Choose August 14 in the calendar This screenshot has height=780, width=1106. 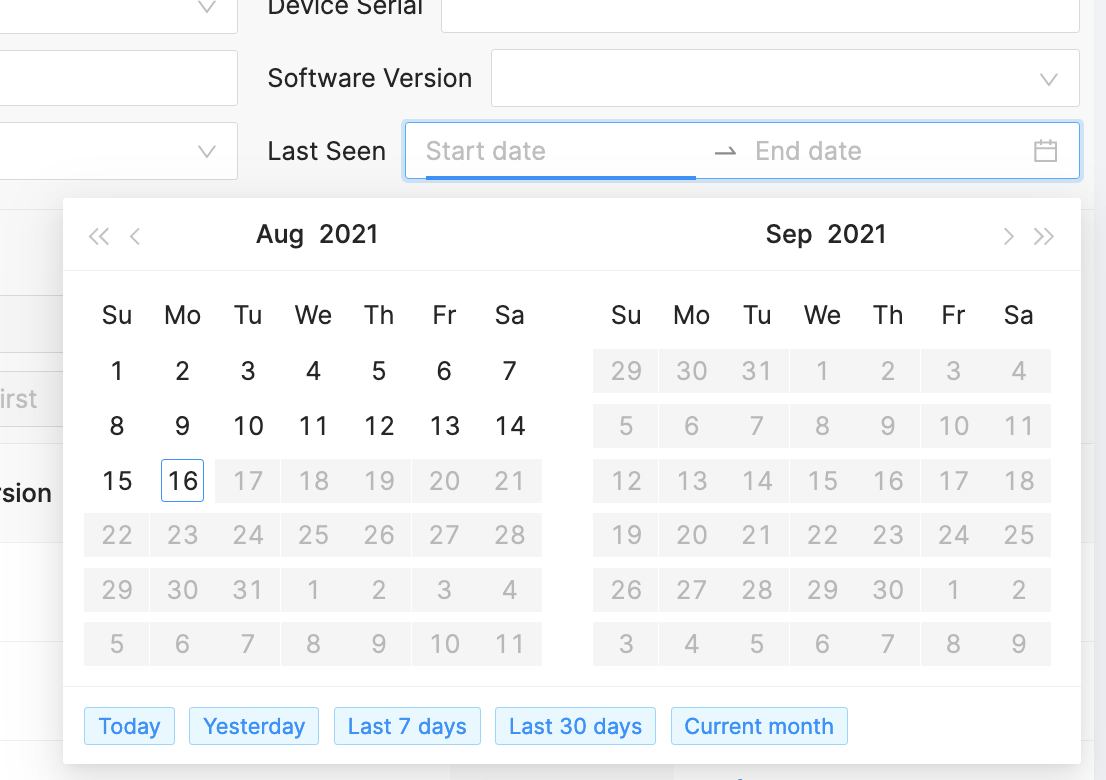509,427
